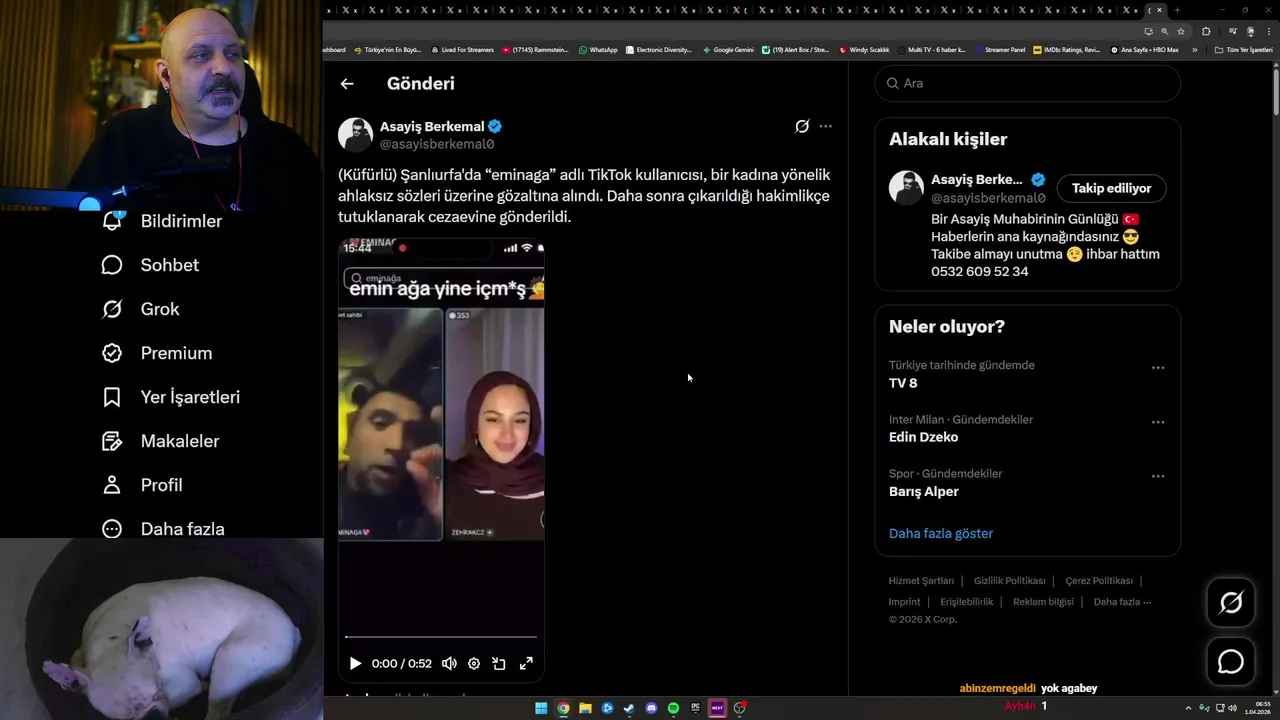The image size is (1280, 720).
Task: Go back using the Gönderi back arrow
Action: click(347, 84)
